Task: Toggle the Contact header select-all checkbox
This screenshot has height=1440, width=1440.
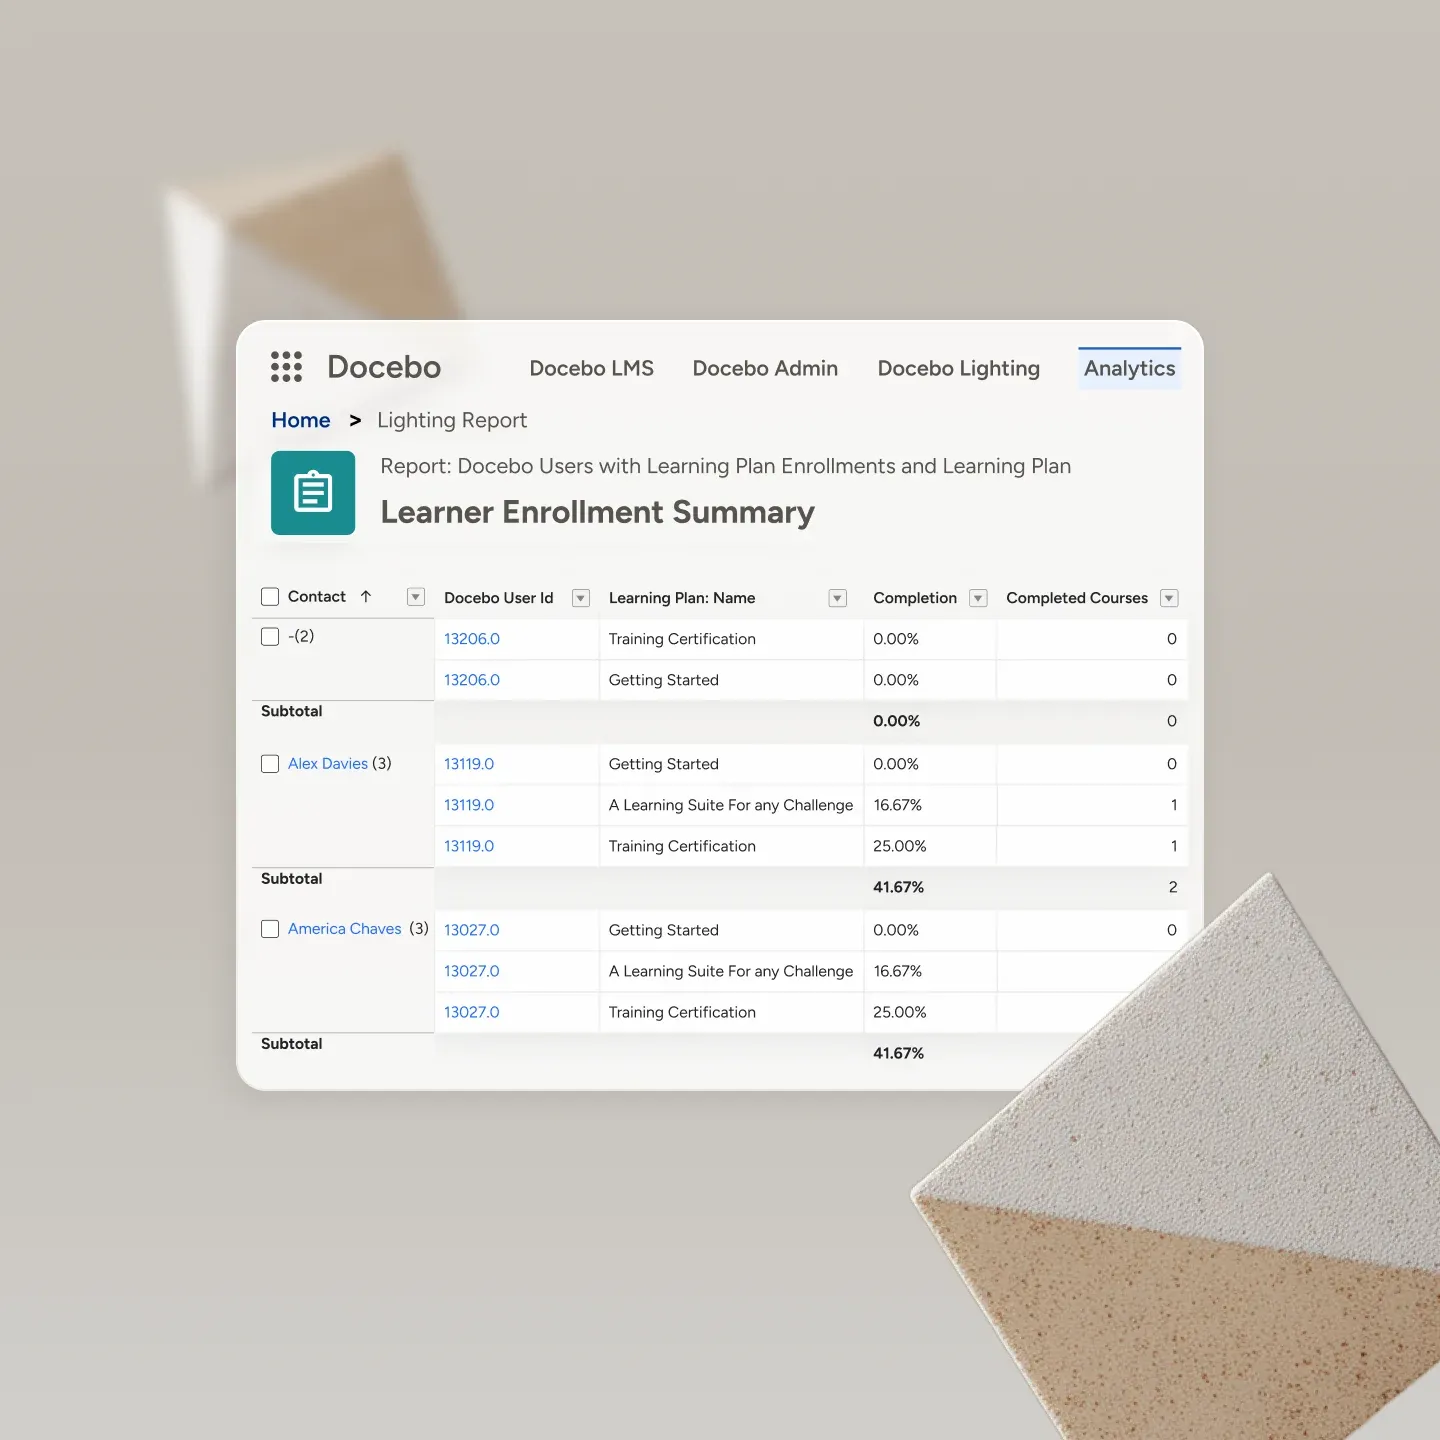Action: [x=270, y=597]
